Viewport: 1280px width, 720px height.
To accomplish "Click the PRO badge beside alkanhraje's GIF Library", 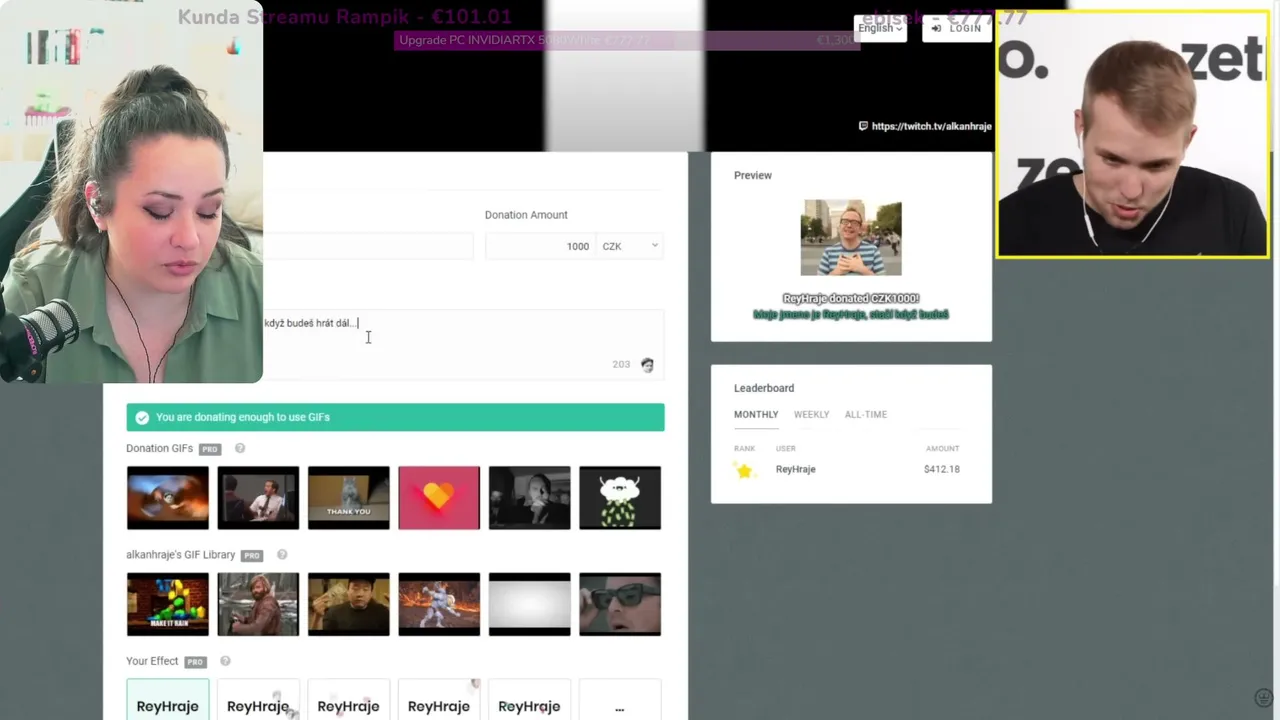I will point(251,555).
